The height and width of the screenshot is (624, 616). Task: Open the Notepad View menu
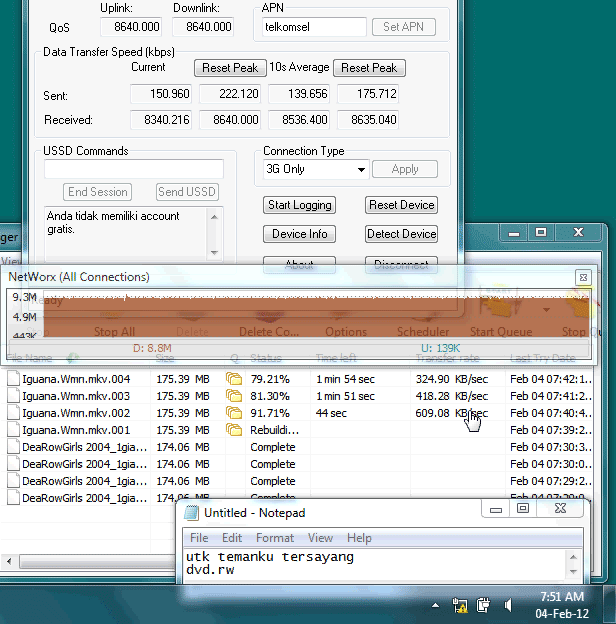point(320,538)
